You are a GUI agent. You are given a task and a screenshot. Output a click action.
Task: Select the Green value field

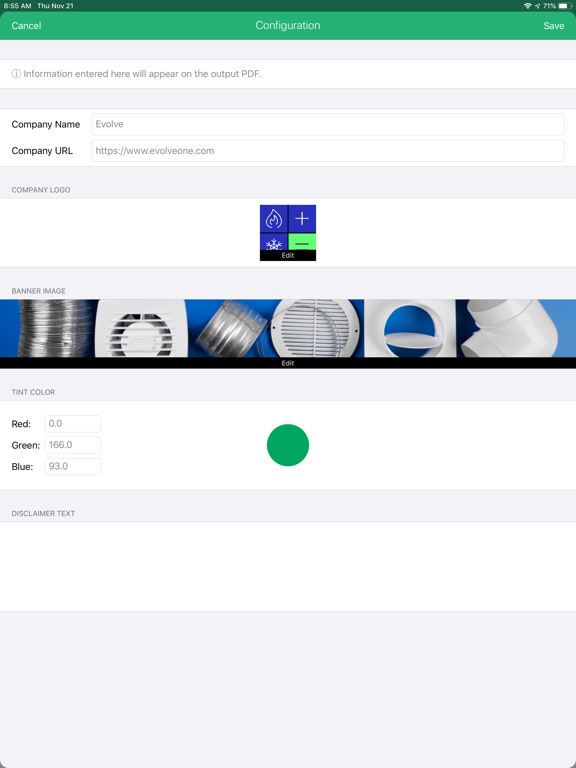[72, 445]
